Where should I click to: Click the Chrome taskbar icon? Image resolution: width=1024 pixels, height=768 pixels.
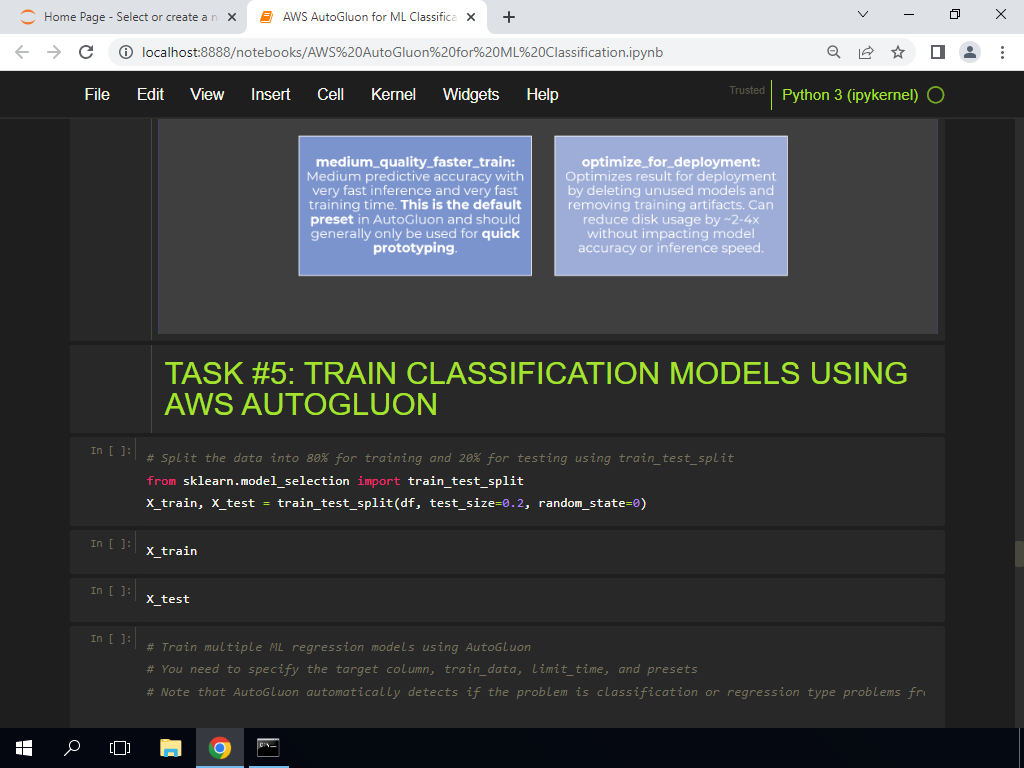219,748
